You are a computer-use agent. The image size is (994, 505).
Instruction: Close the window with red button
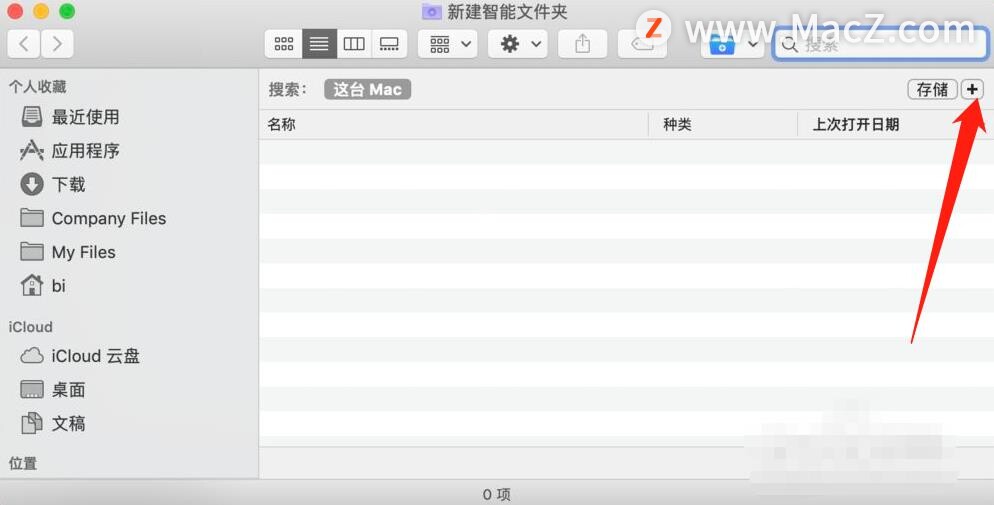(15, 11)
